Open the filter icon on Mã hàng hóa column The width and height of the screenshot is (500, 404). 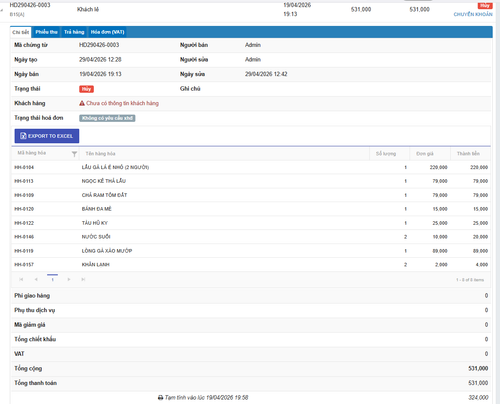coord(74,154)
